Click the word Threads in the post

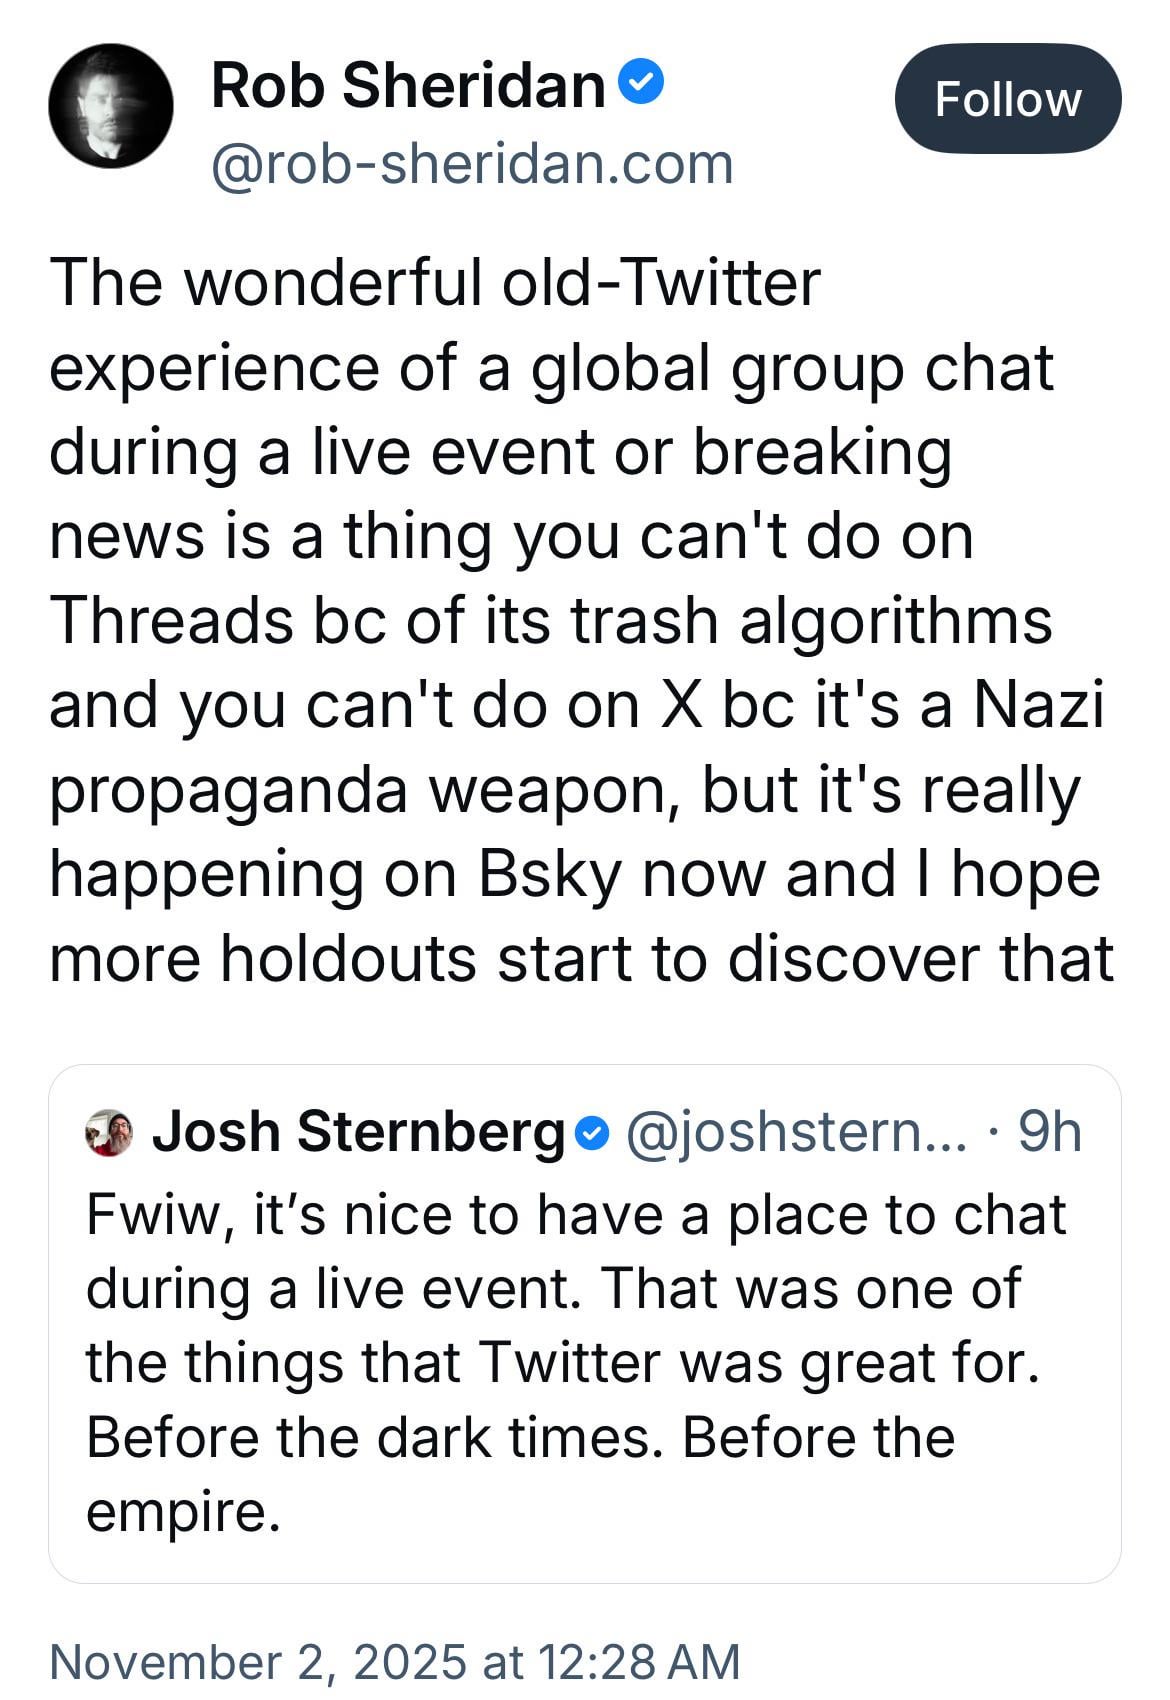[170, 620]
